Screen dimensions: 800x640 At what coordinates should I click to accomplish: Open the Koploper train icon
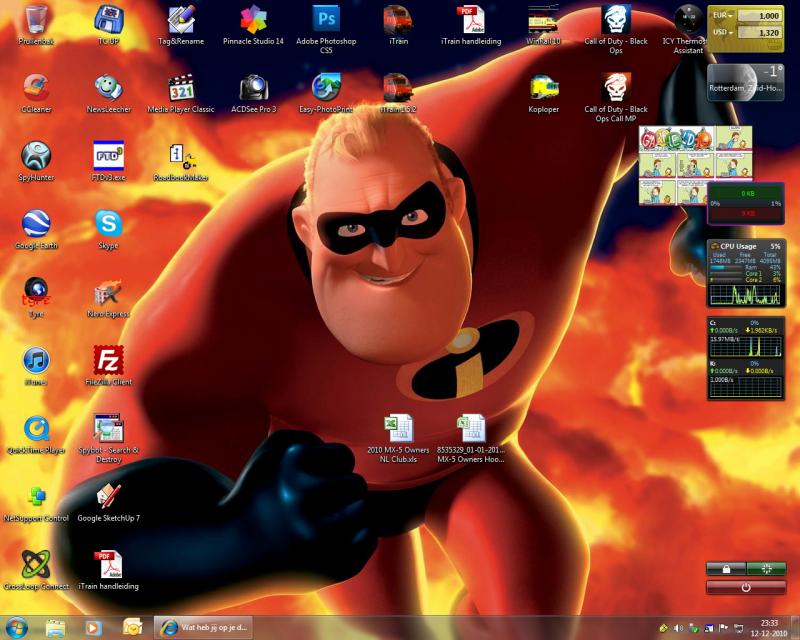pos(543,92)
